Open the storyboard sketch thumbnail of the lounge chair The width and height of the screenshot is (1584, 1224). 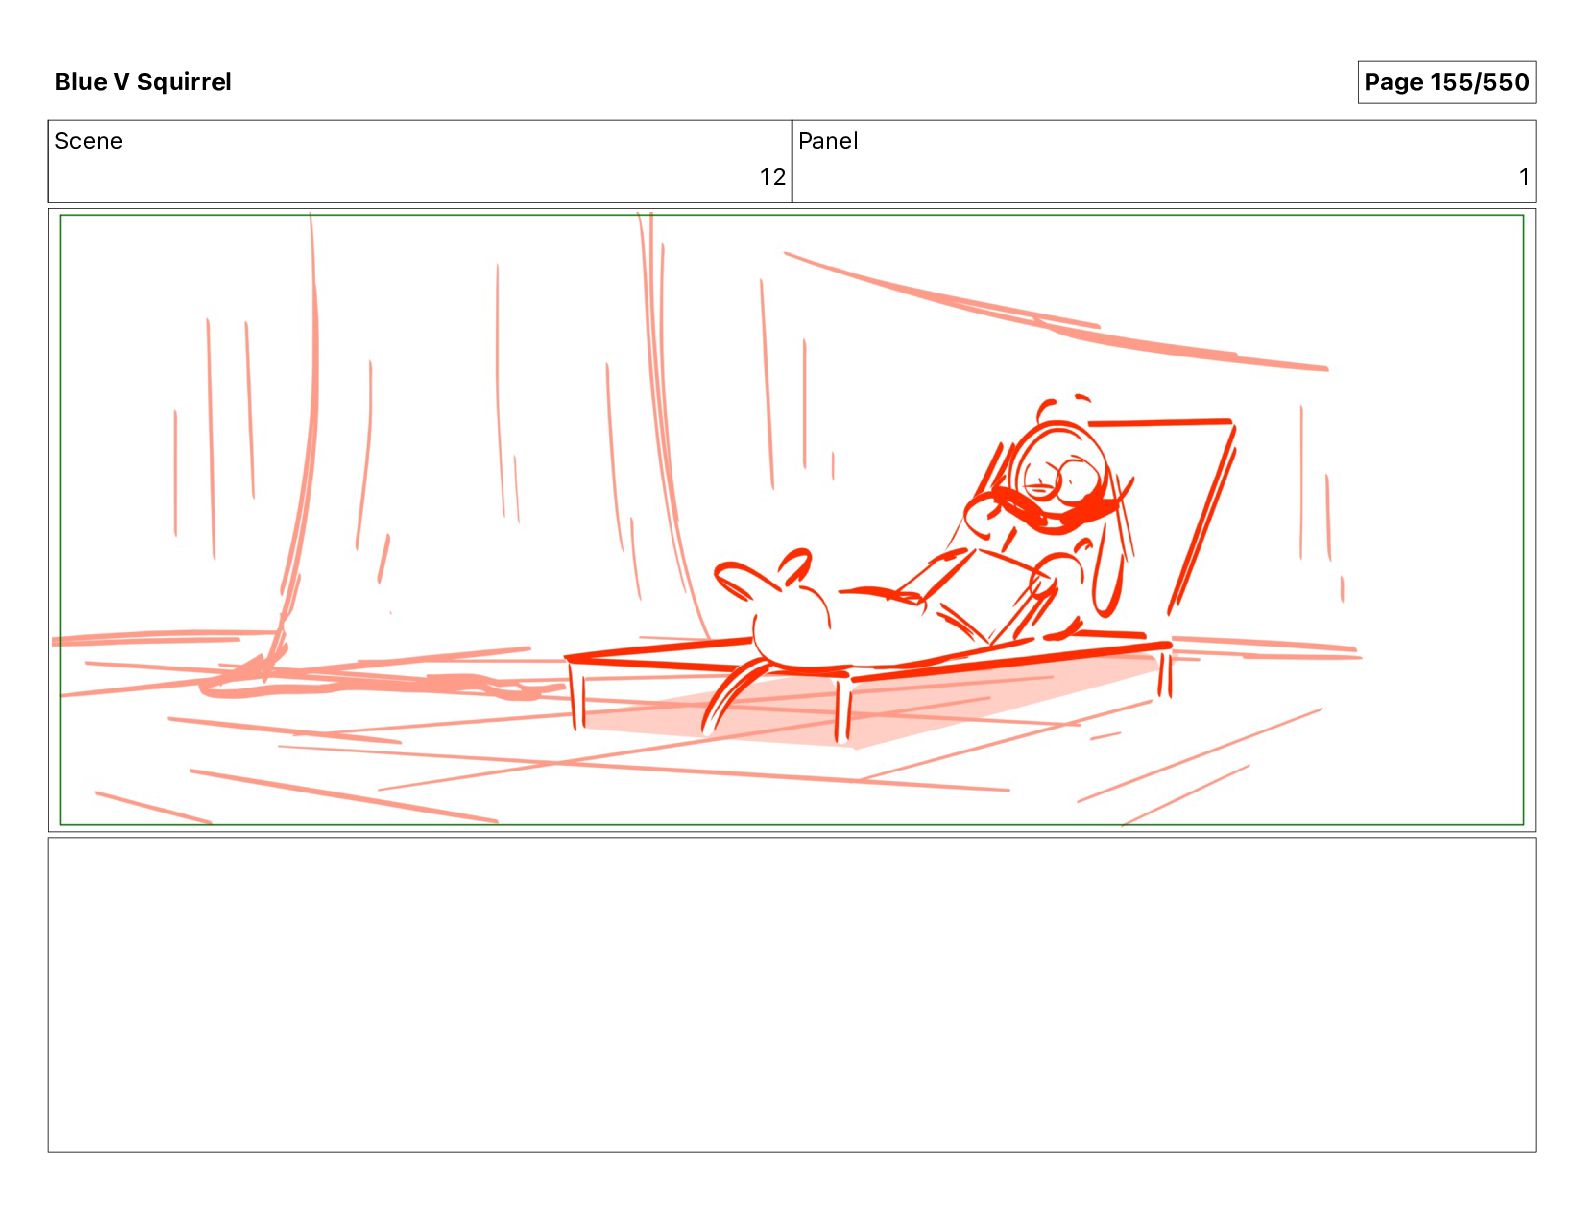click(x=792, y=520)
